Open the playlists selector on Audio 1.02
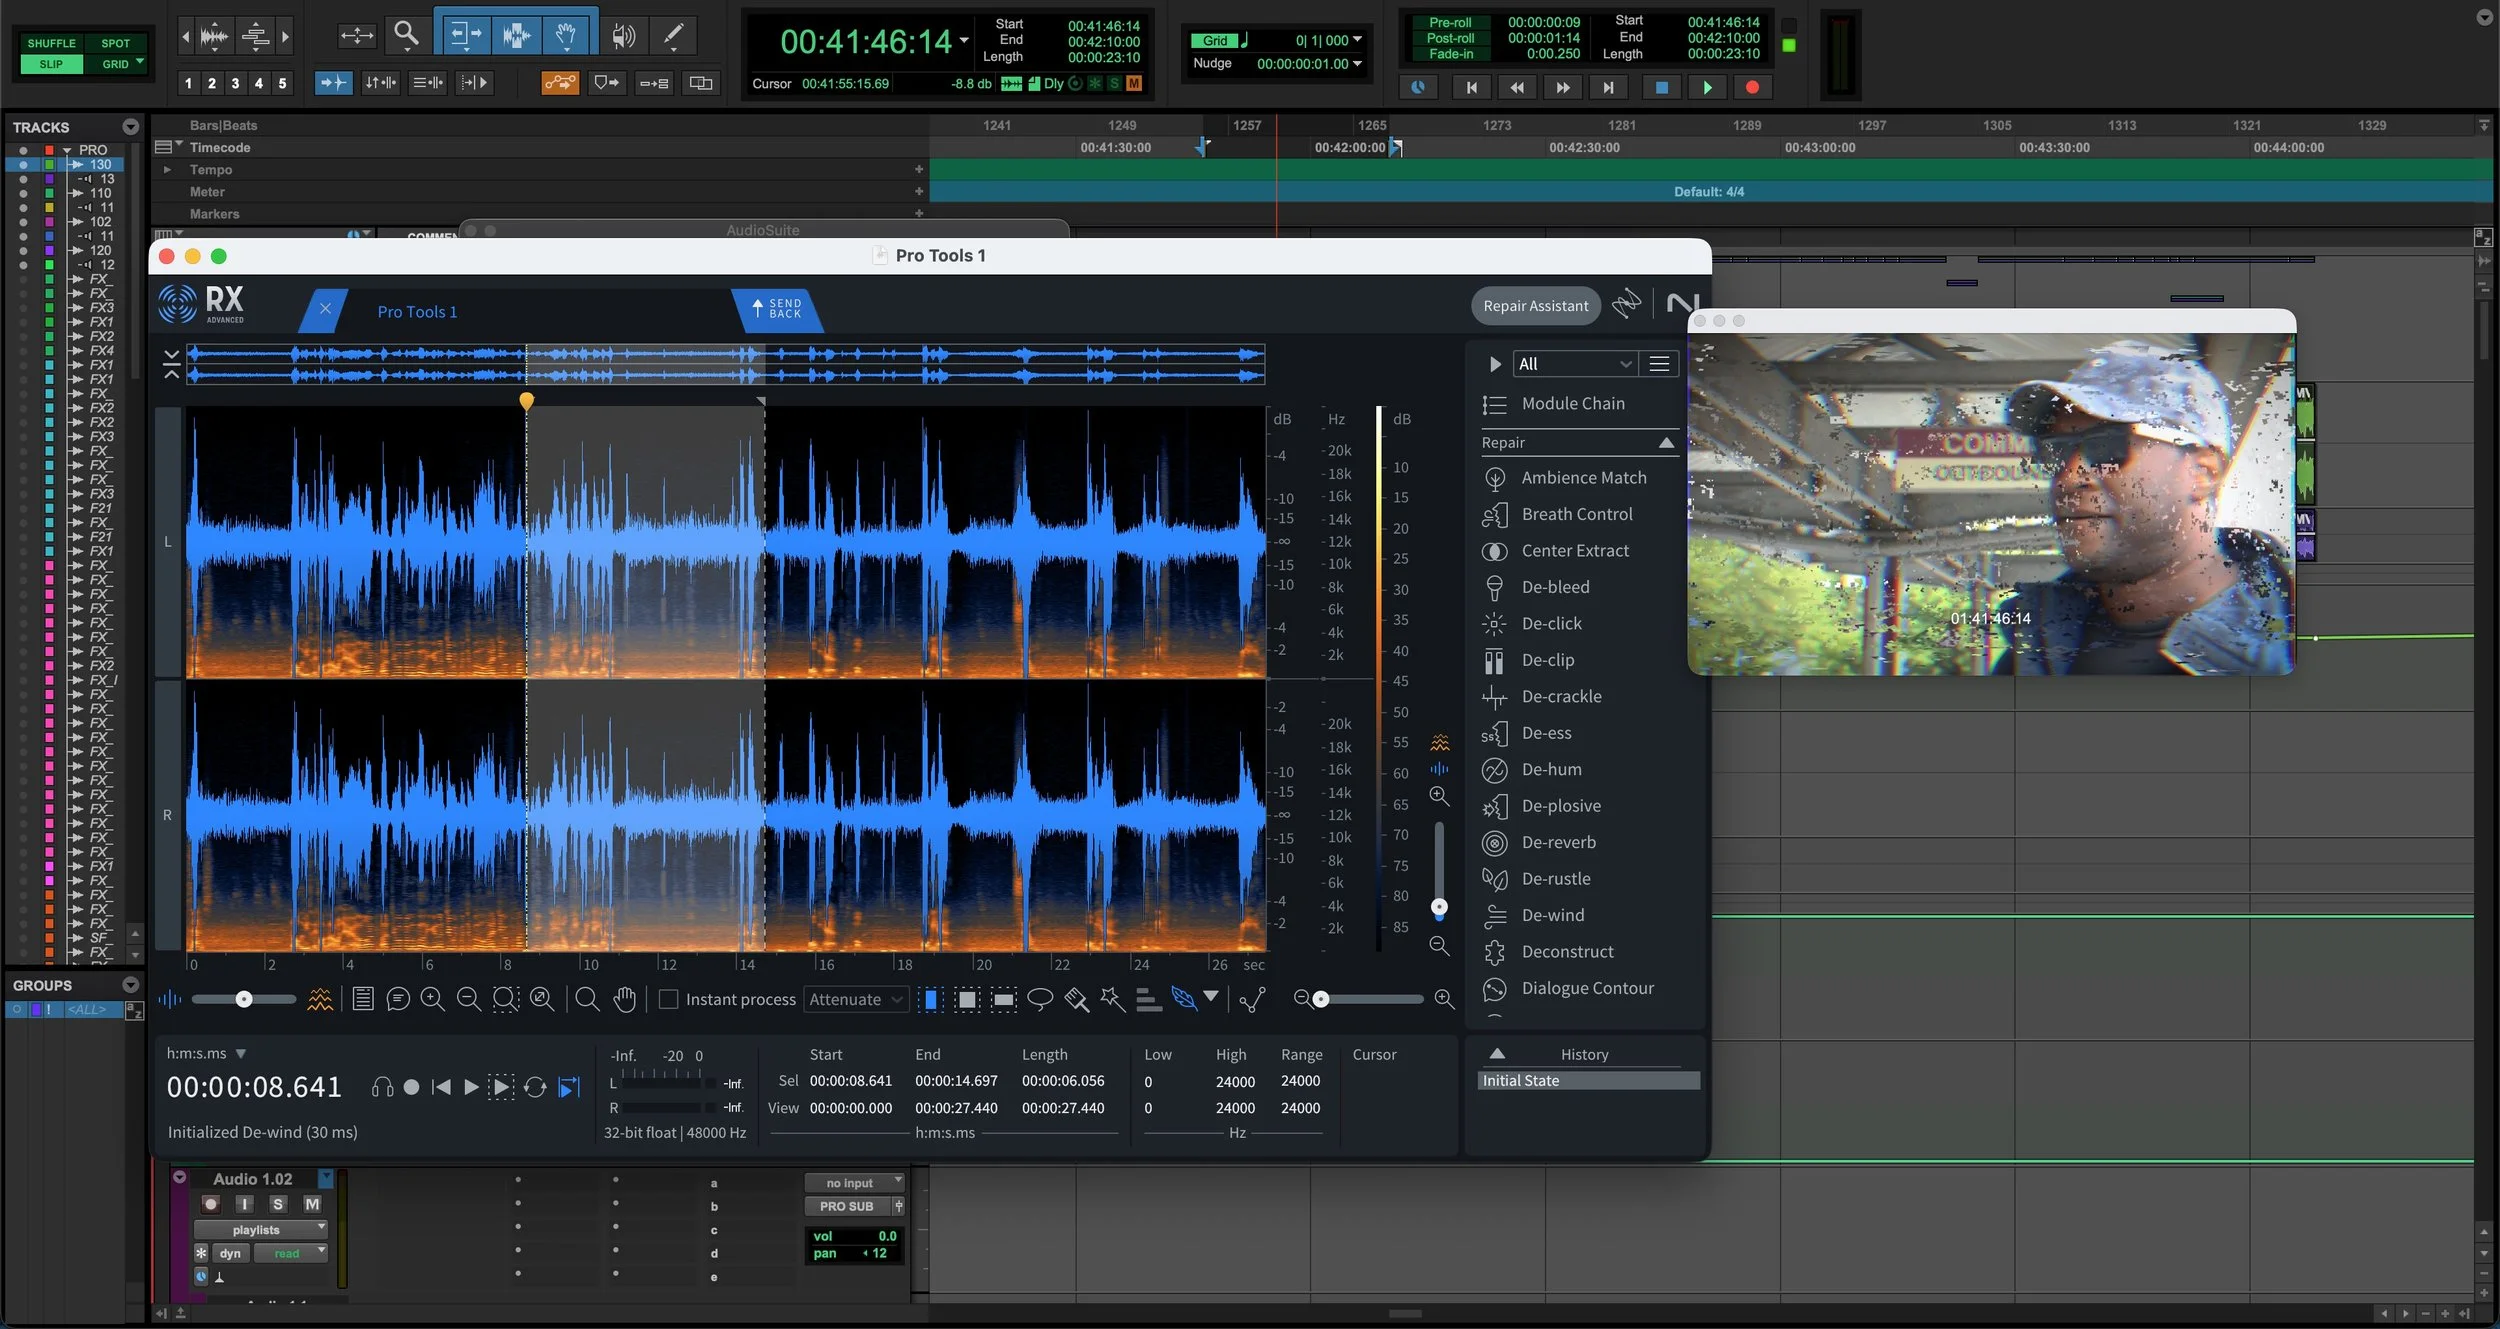The width and height of the screenshot is (2500, 1329). click(x=260, y=1230)
